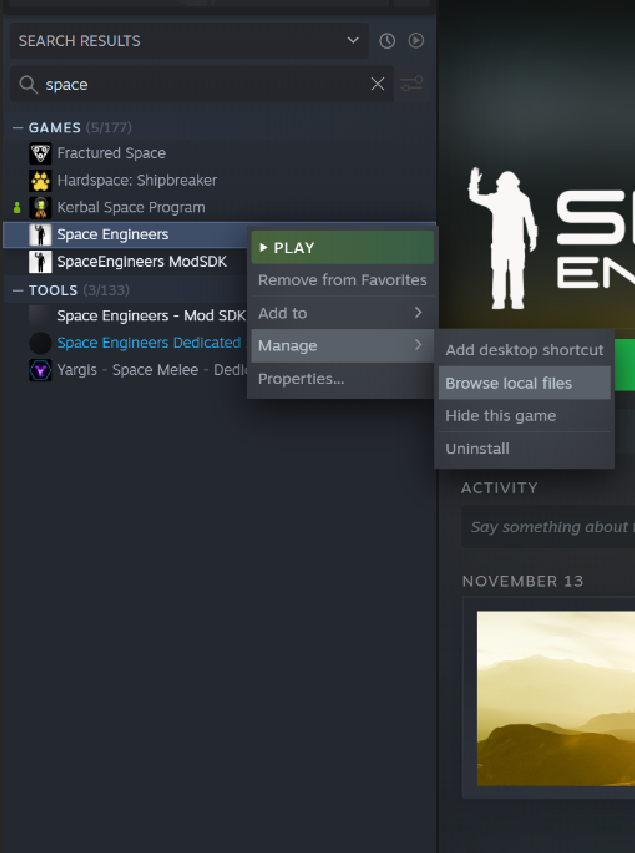The height and width of the screenshot is (853, 635).
Task: Click the Hardspace: Shipbreaker paw icon
Action: (x=40, y=181)
